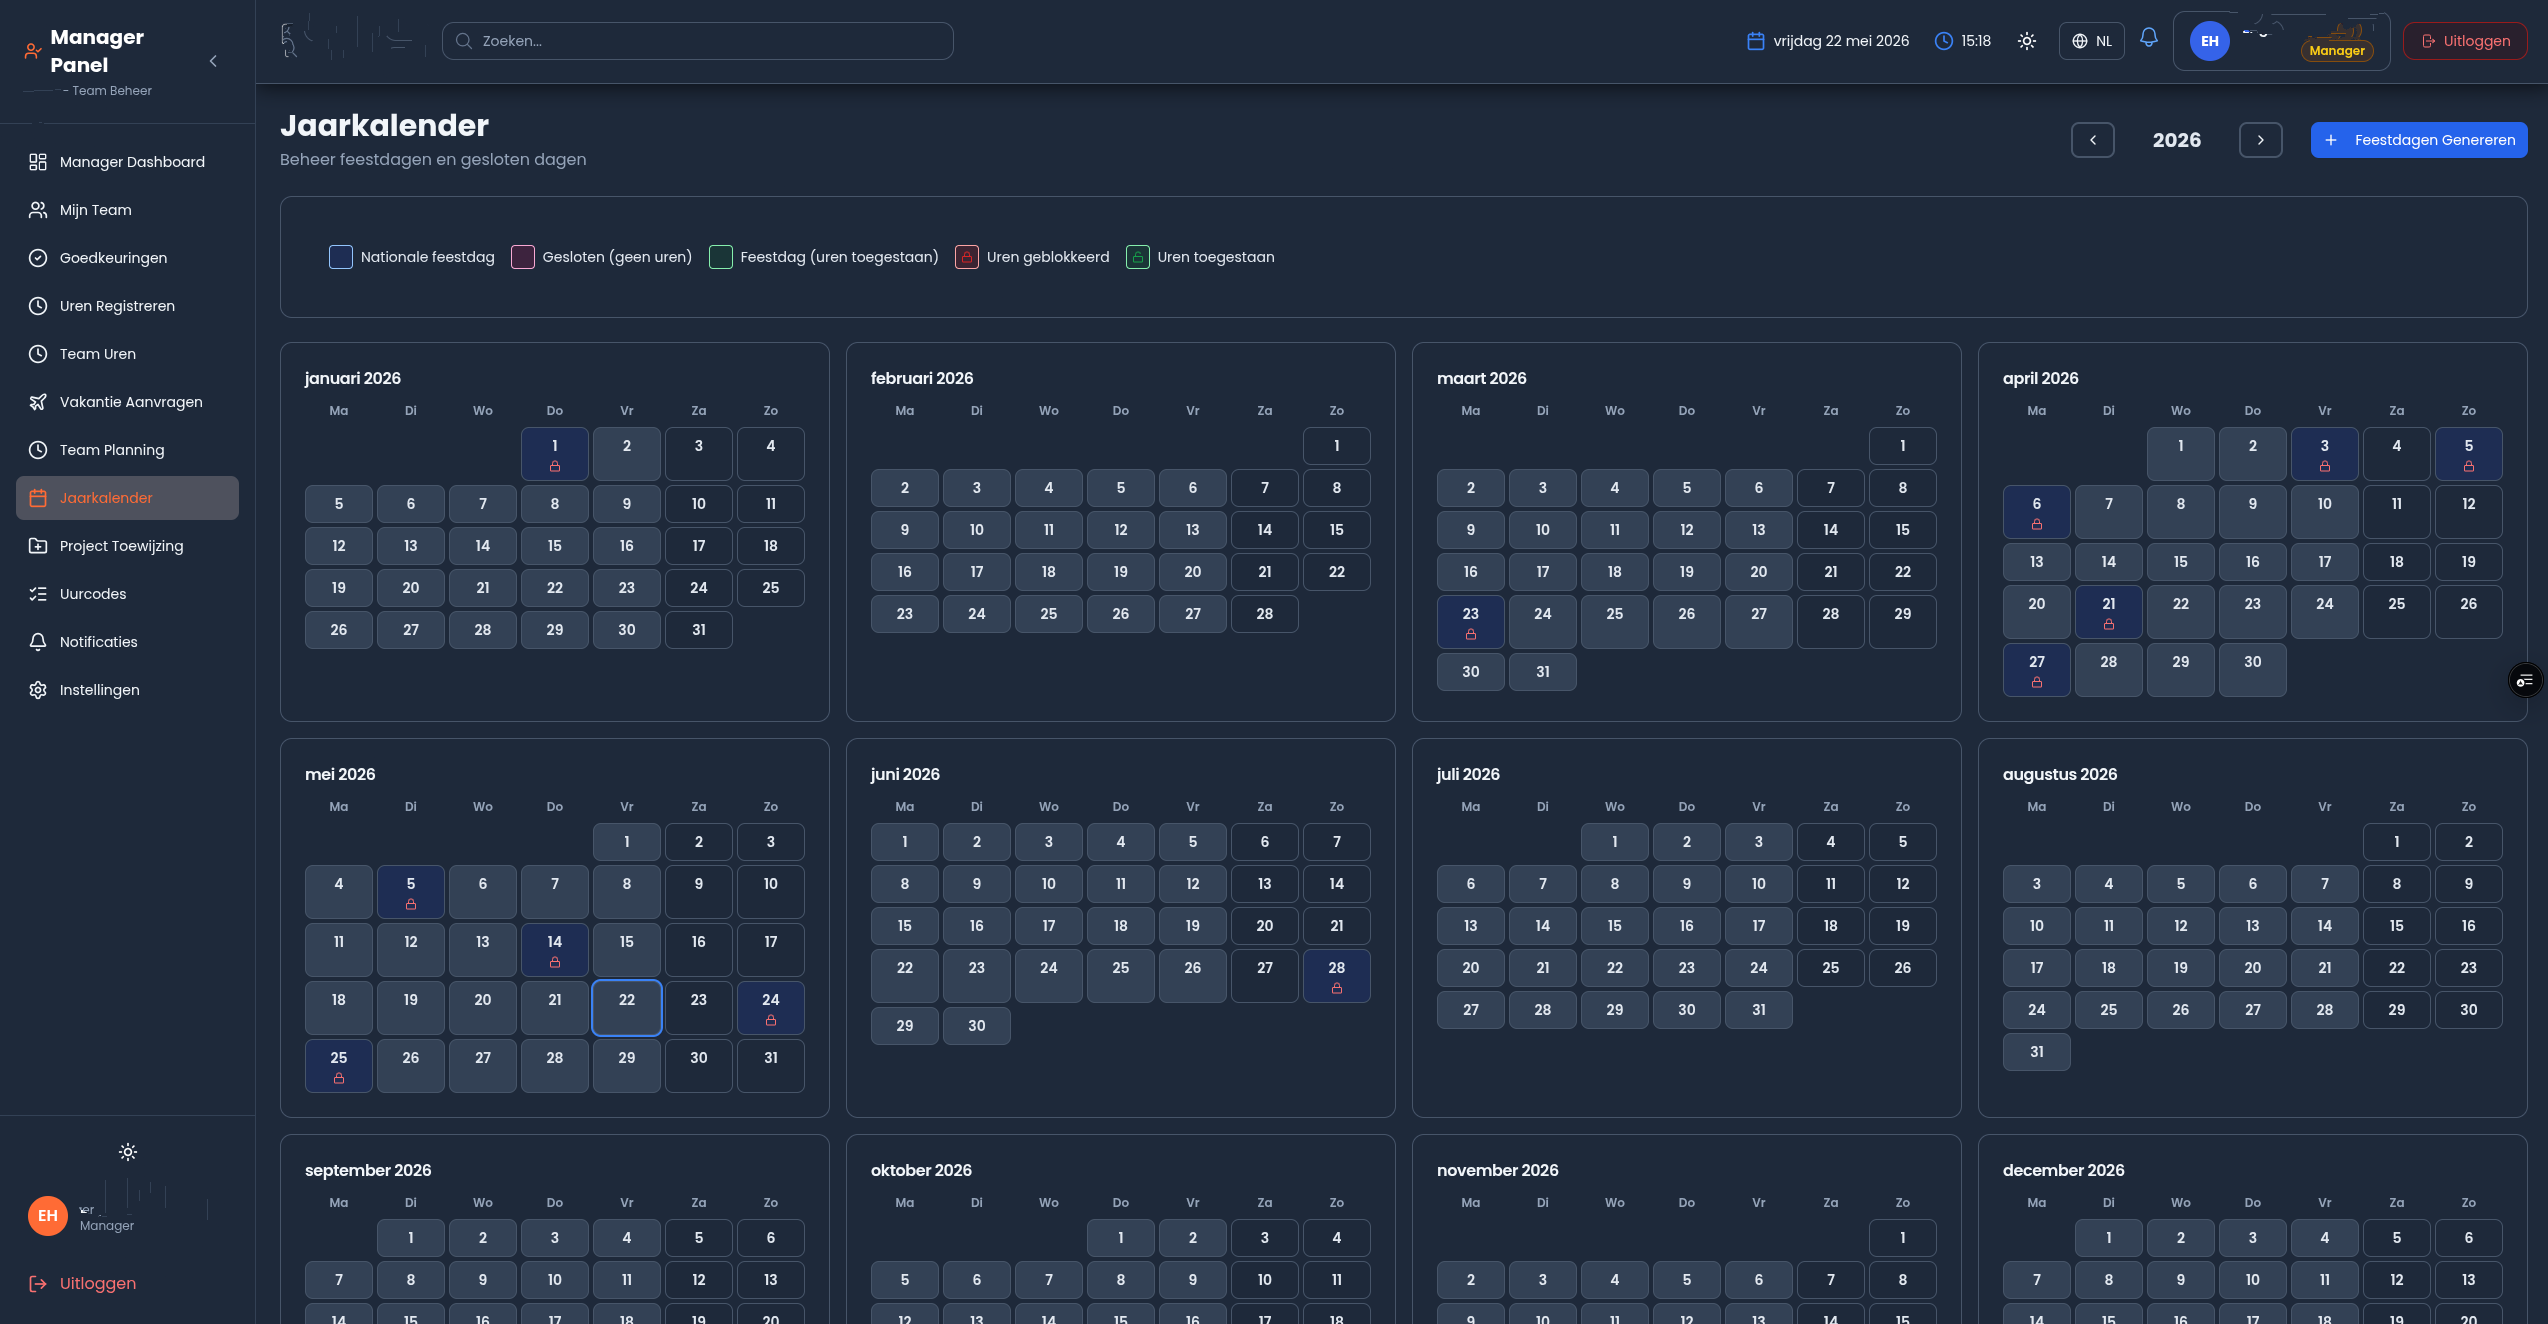Toggle theme with sidebar sun icon
Screen dimensions: 2548x1324
(x=128, y=1152)
